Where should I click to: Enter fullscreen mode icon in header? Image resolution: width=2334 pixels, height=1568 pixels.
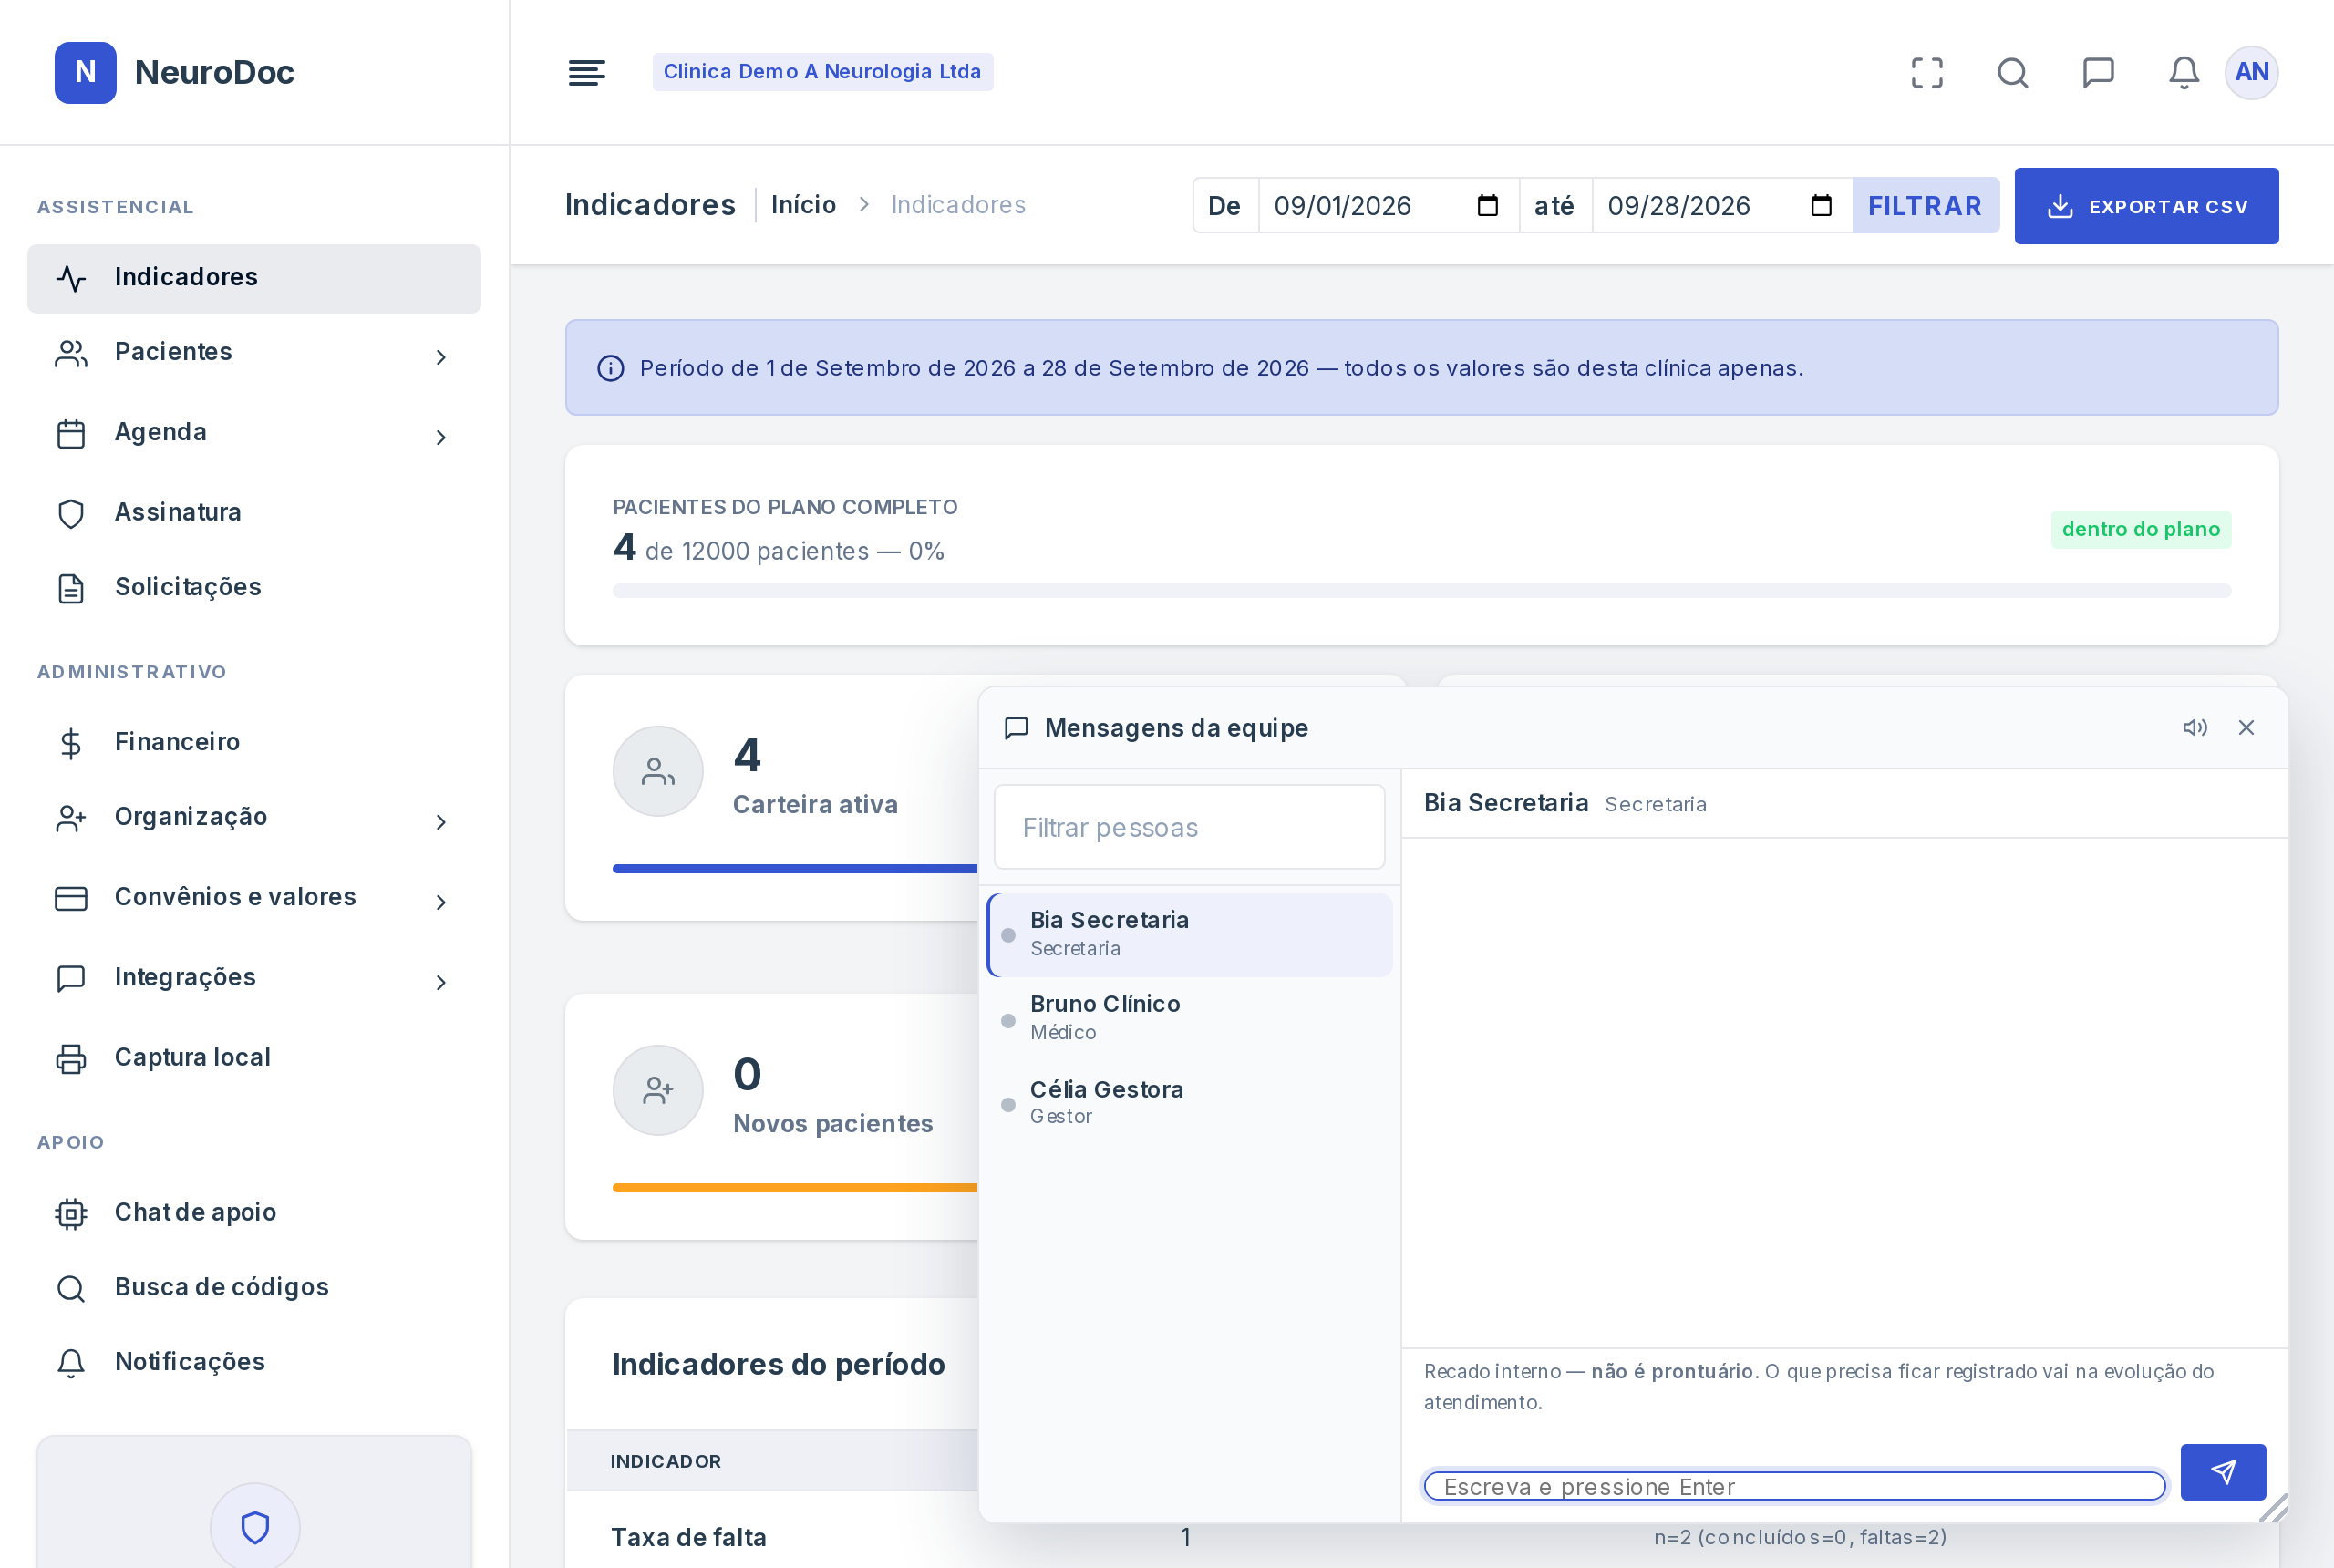[x=1927, y=72]
